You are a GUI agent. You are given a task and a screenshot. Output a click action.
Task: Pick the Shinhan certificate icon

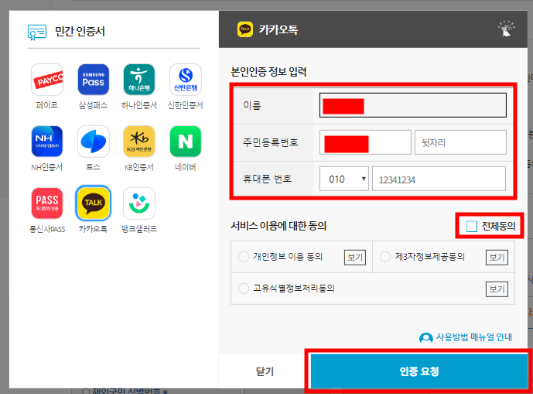[x=185, y=80]
